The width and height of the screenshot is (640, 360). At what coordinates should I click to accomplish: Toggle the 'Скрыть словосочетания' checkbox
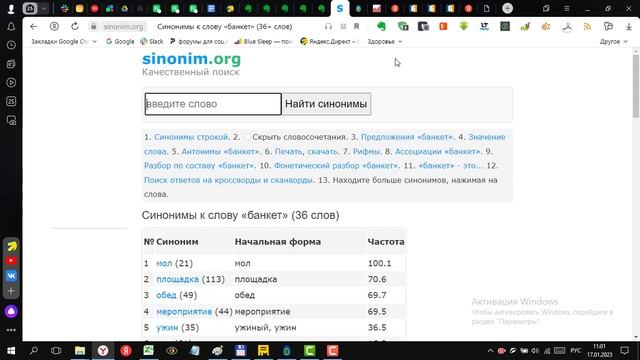(248, 137)
